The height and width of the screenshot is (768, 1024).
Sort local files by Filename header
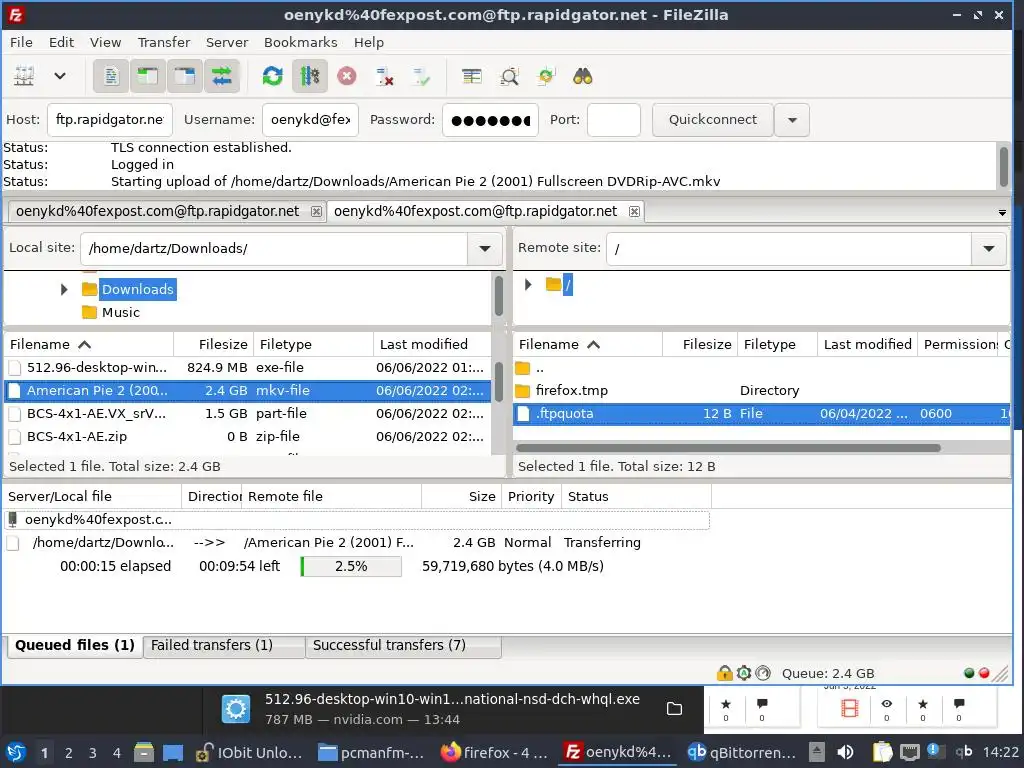(x=89, y=345)
